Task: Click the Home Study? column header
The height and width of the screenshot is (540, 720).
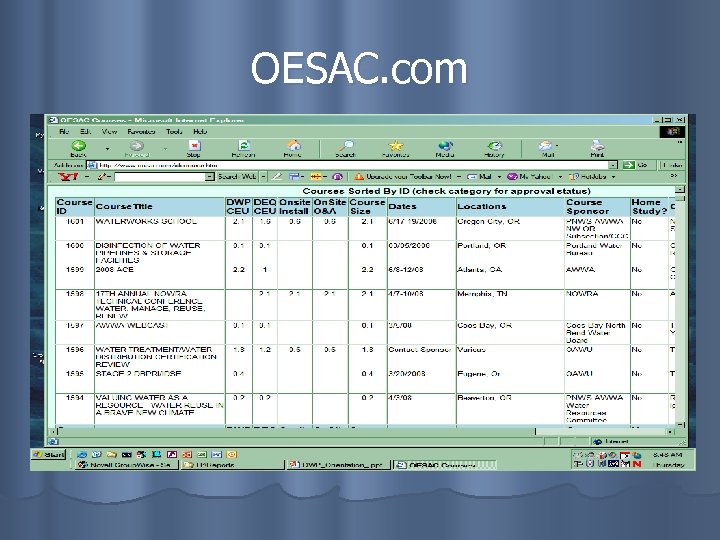Action: coord(649,207)
